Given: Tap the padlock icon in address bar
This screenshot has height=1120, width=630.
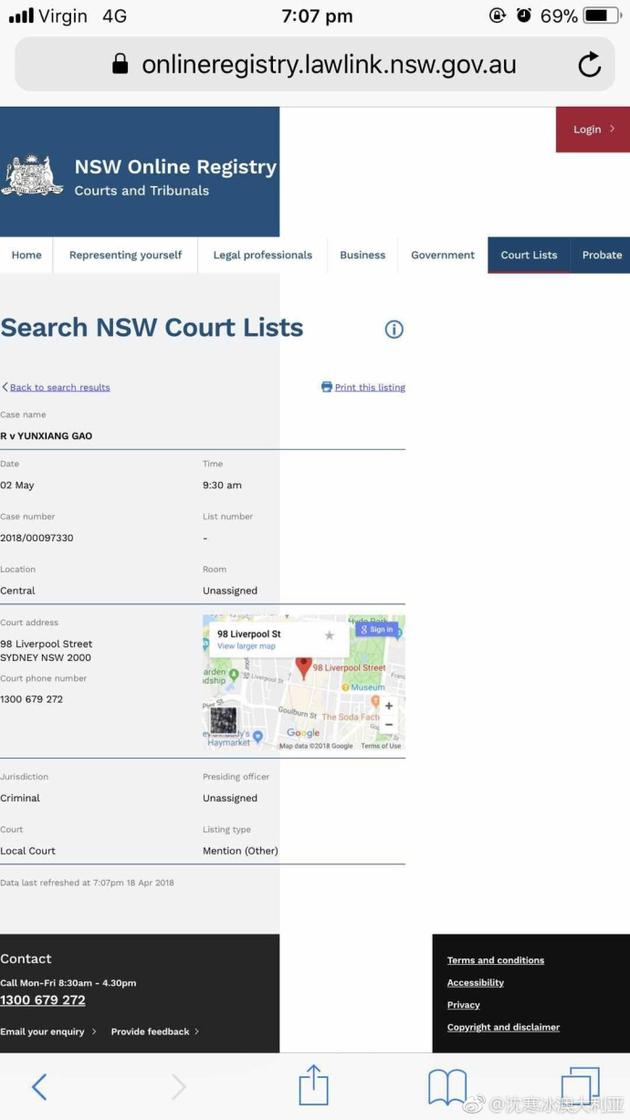Looking at the screenshot, I should (120, 64).
